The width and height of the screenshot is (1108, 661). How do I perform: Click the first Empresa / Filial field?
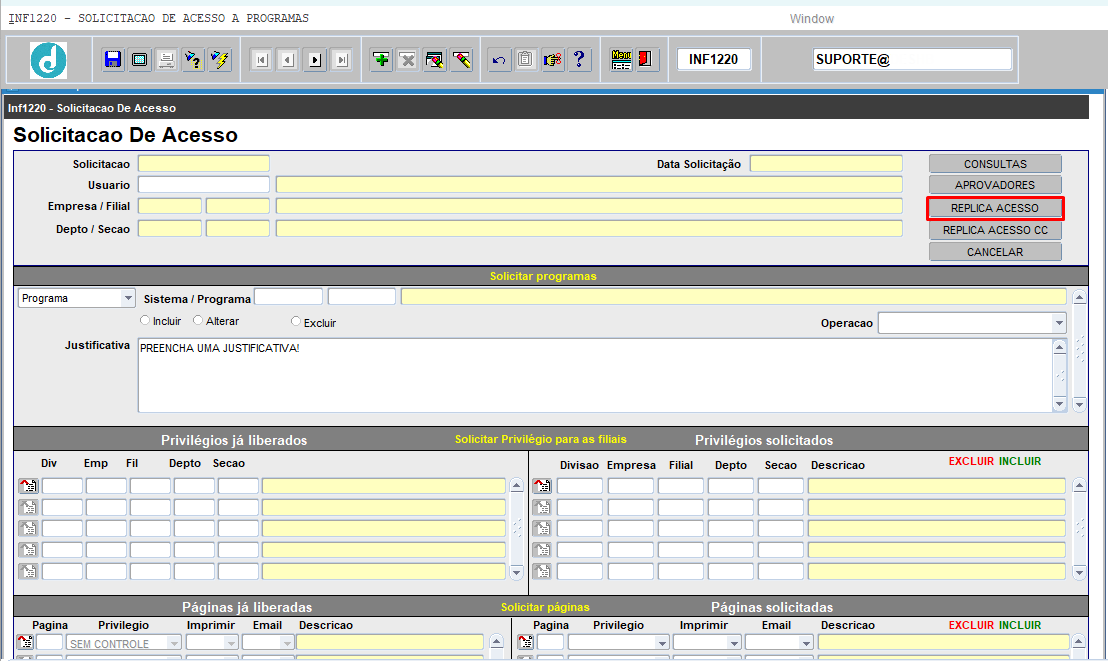click(170, 206)
